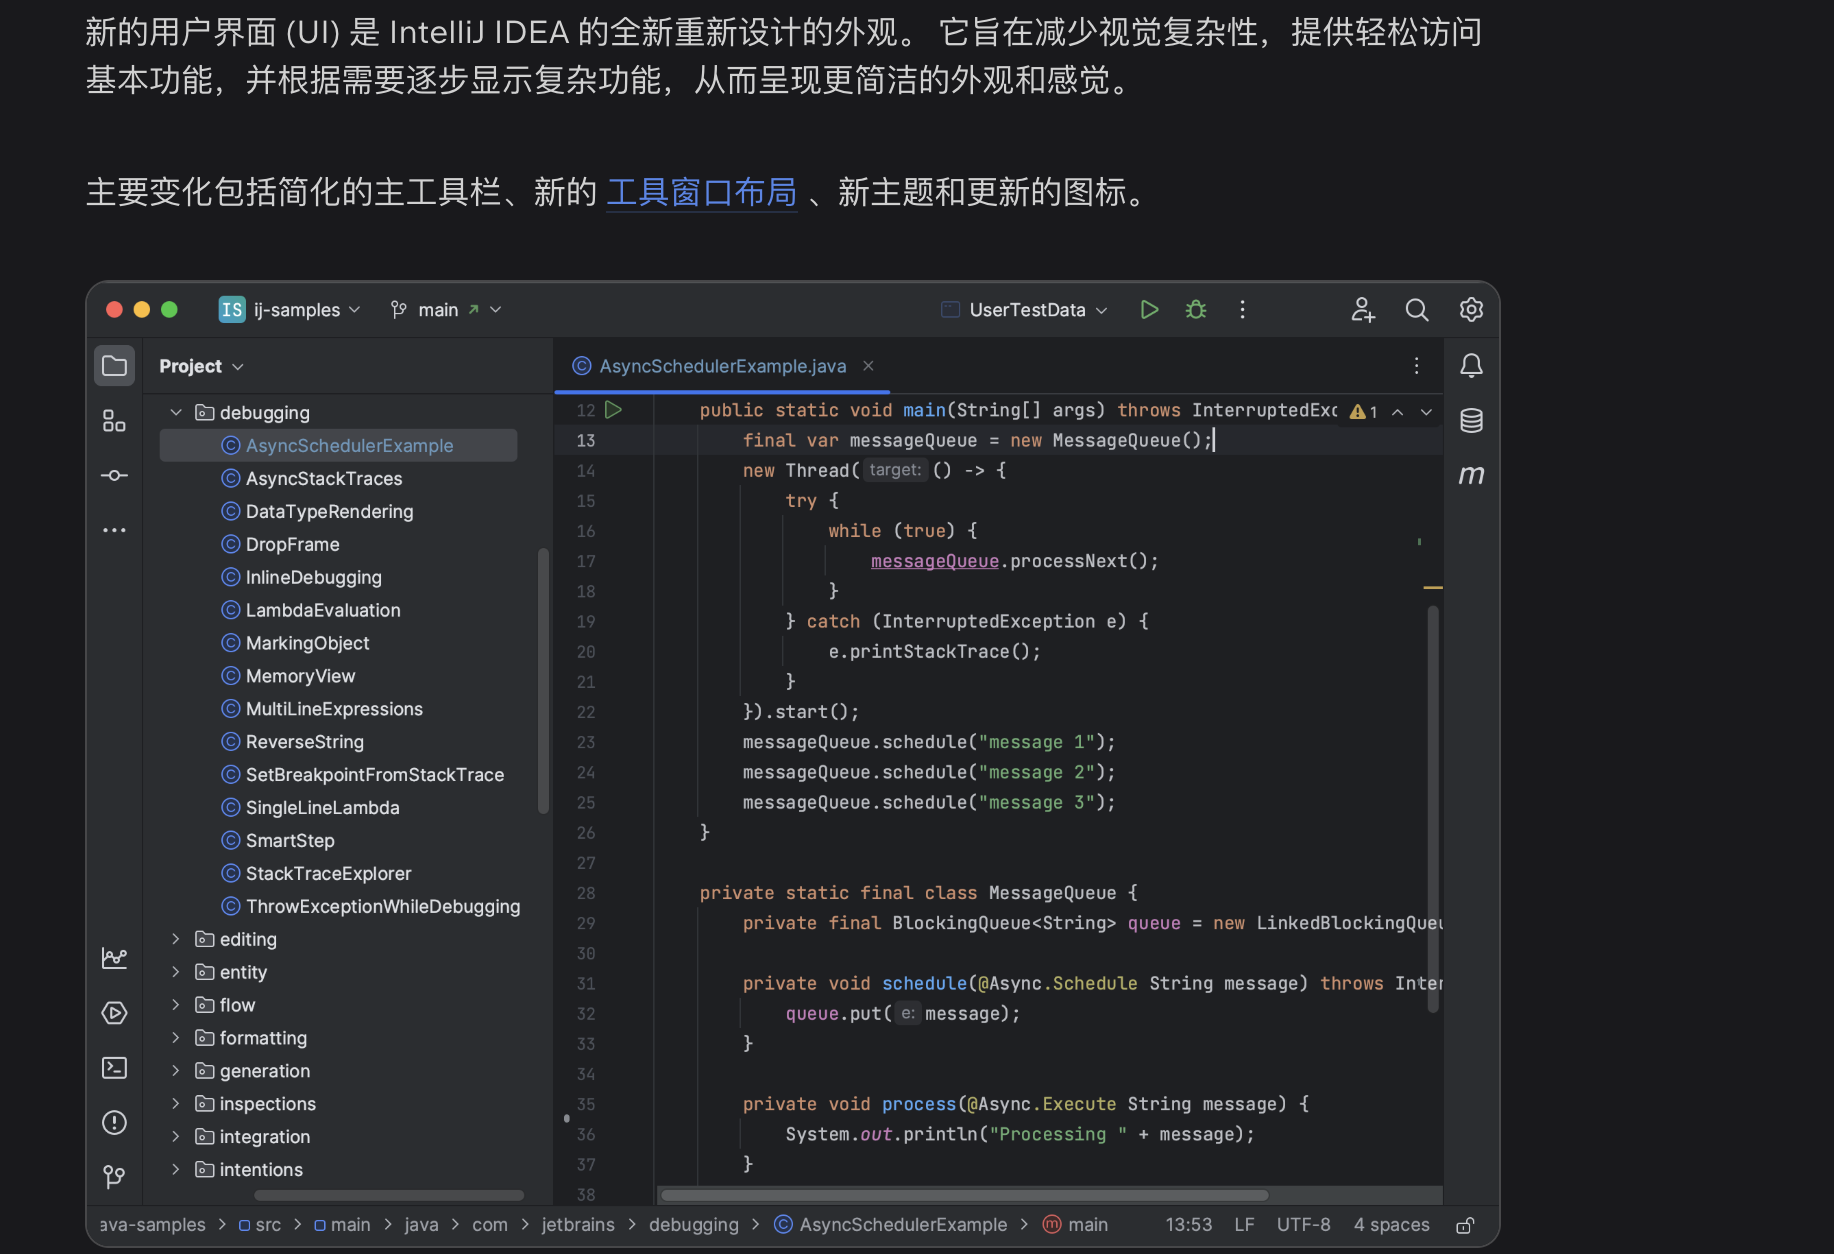Click jetbrains in the breadcrumb bar

(578, 1225)
